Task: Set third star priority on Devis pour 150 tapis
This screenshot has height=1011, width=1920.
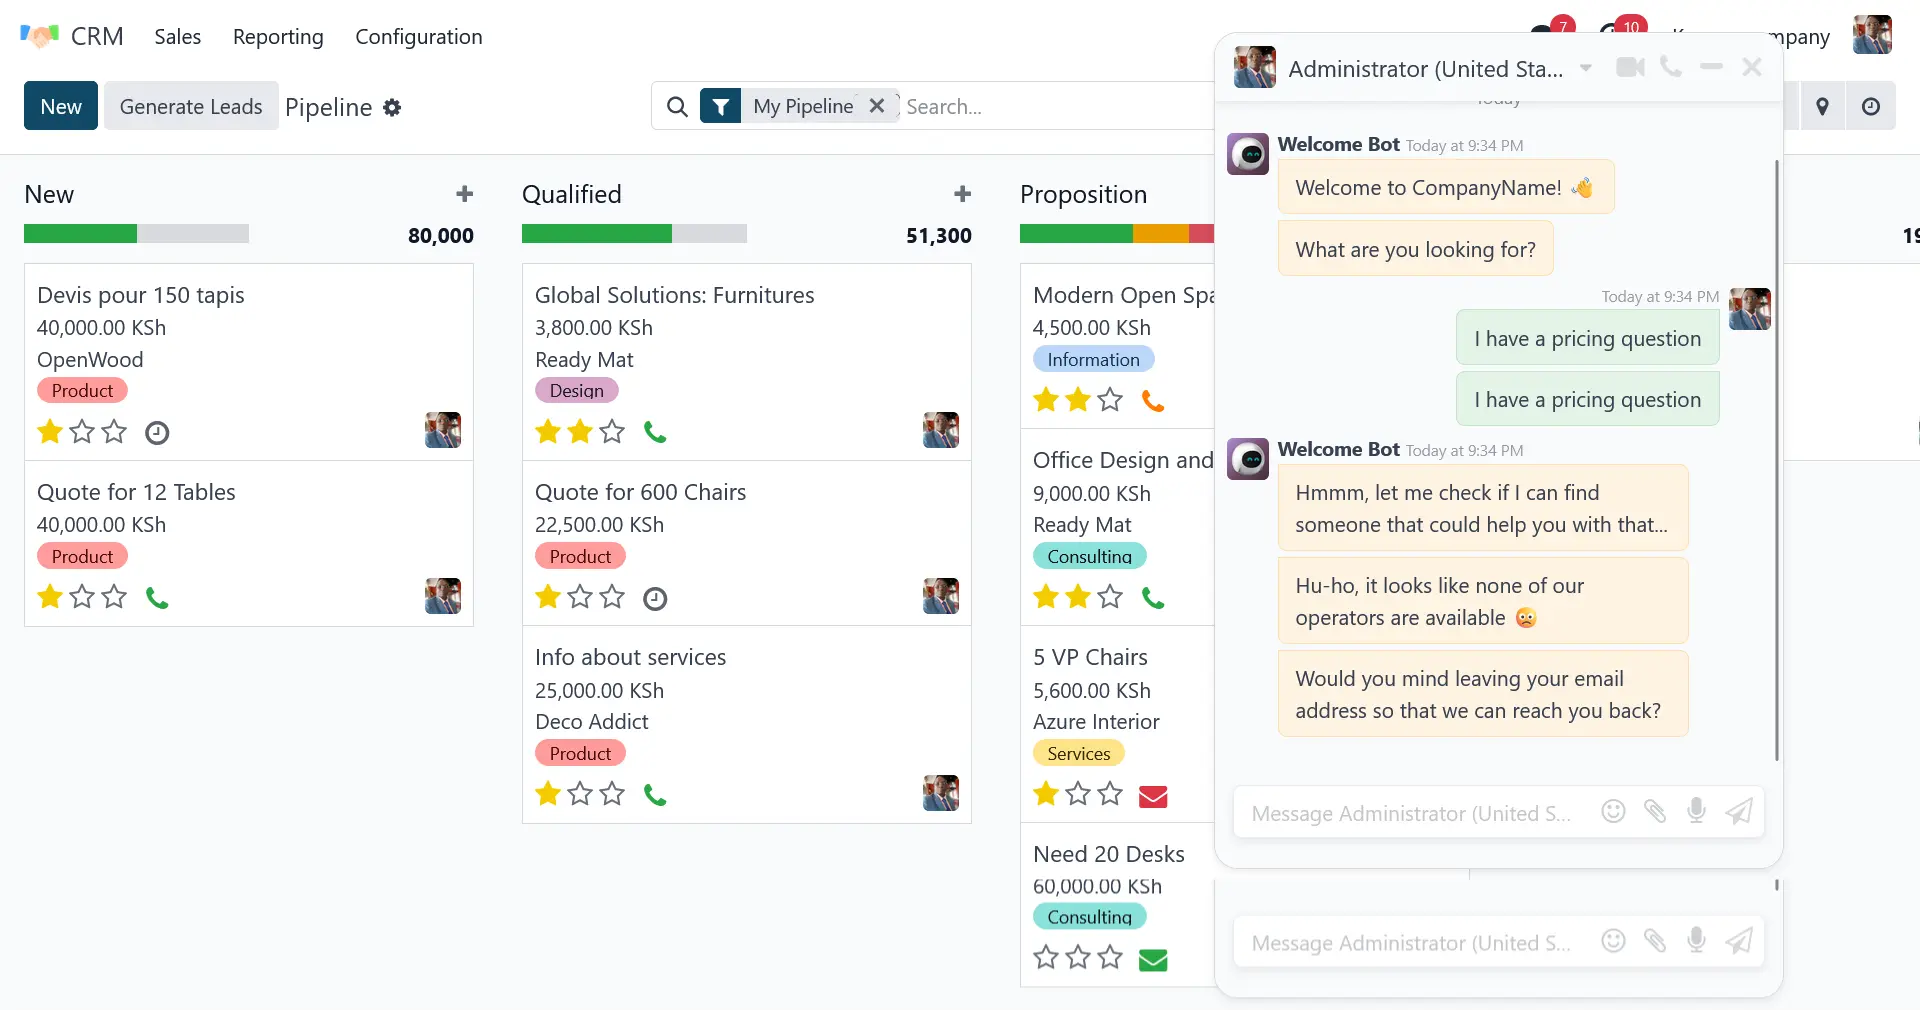Action: [x=115, y=432]
